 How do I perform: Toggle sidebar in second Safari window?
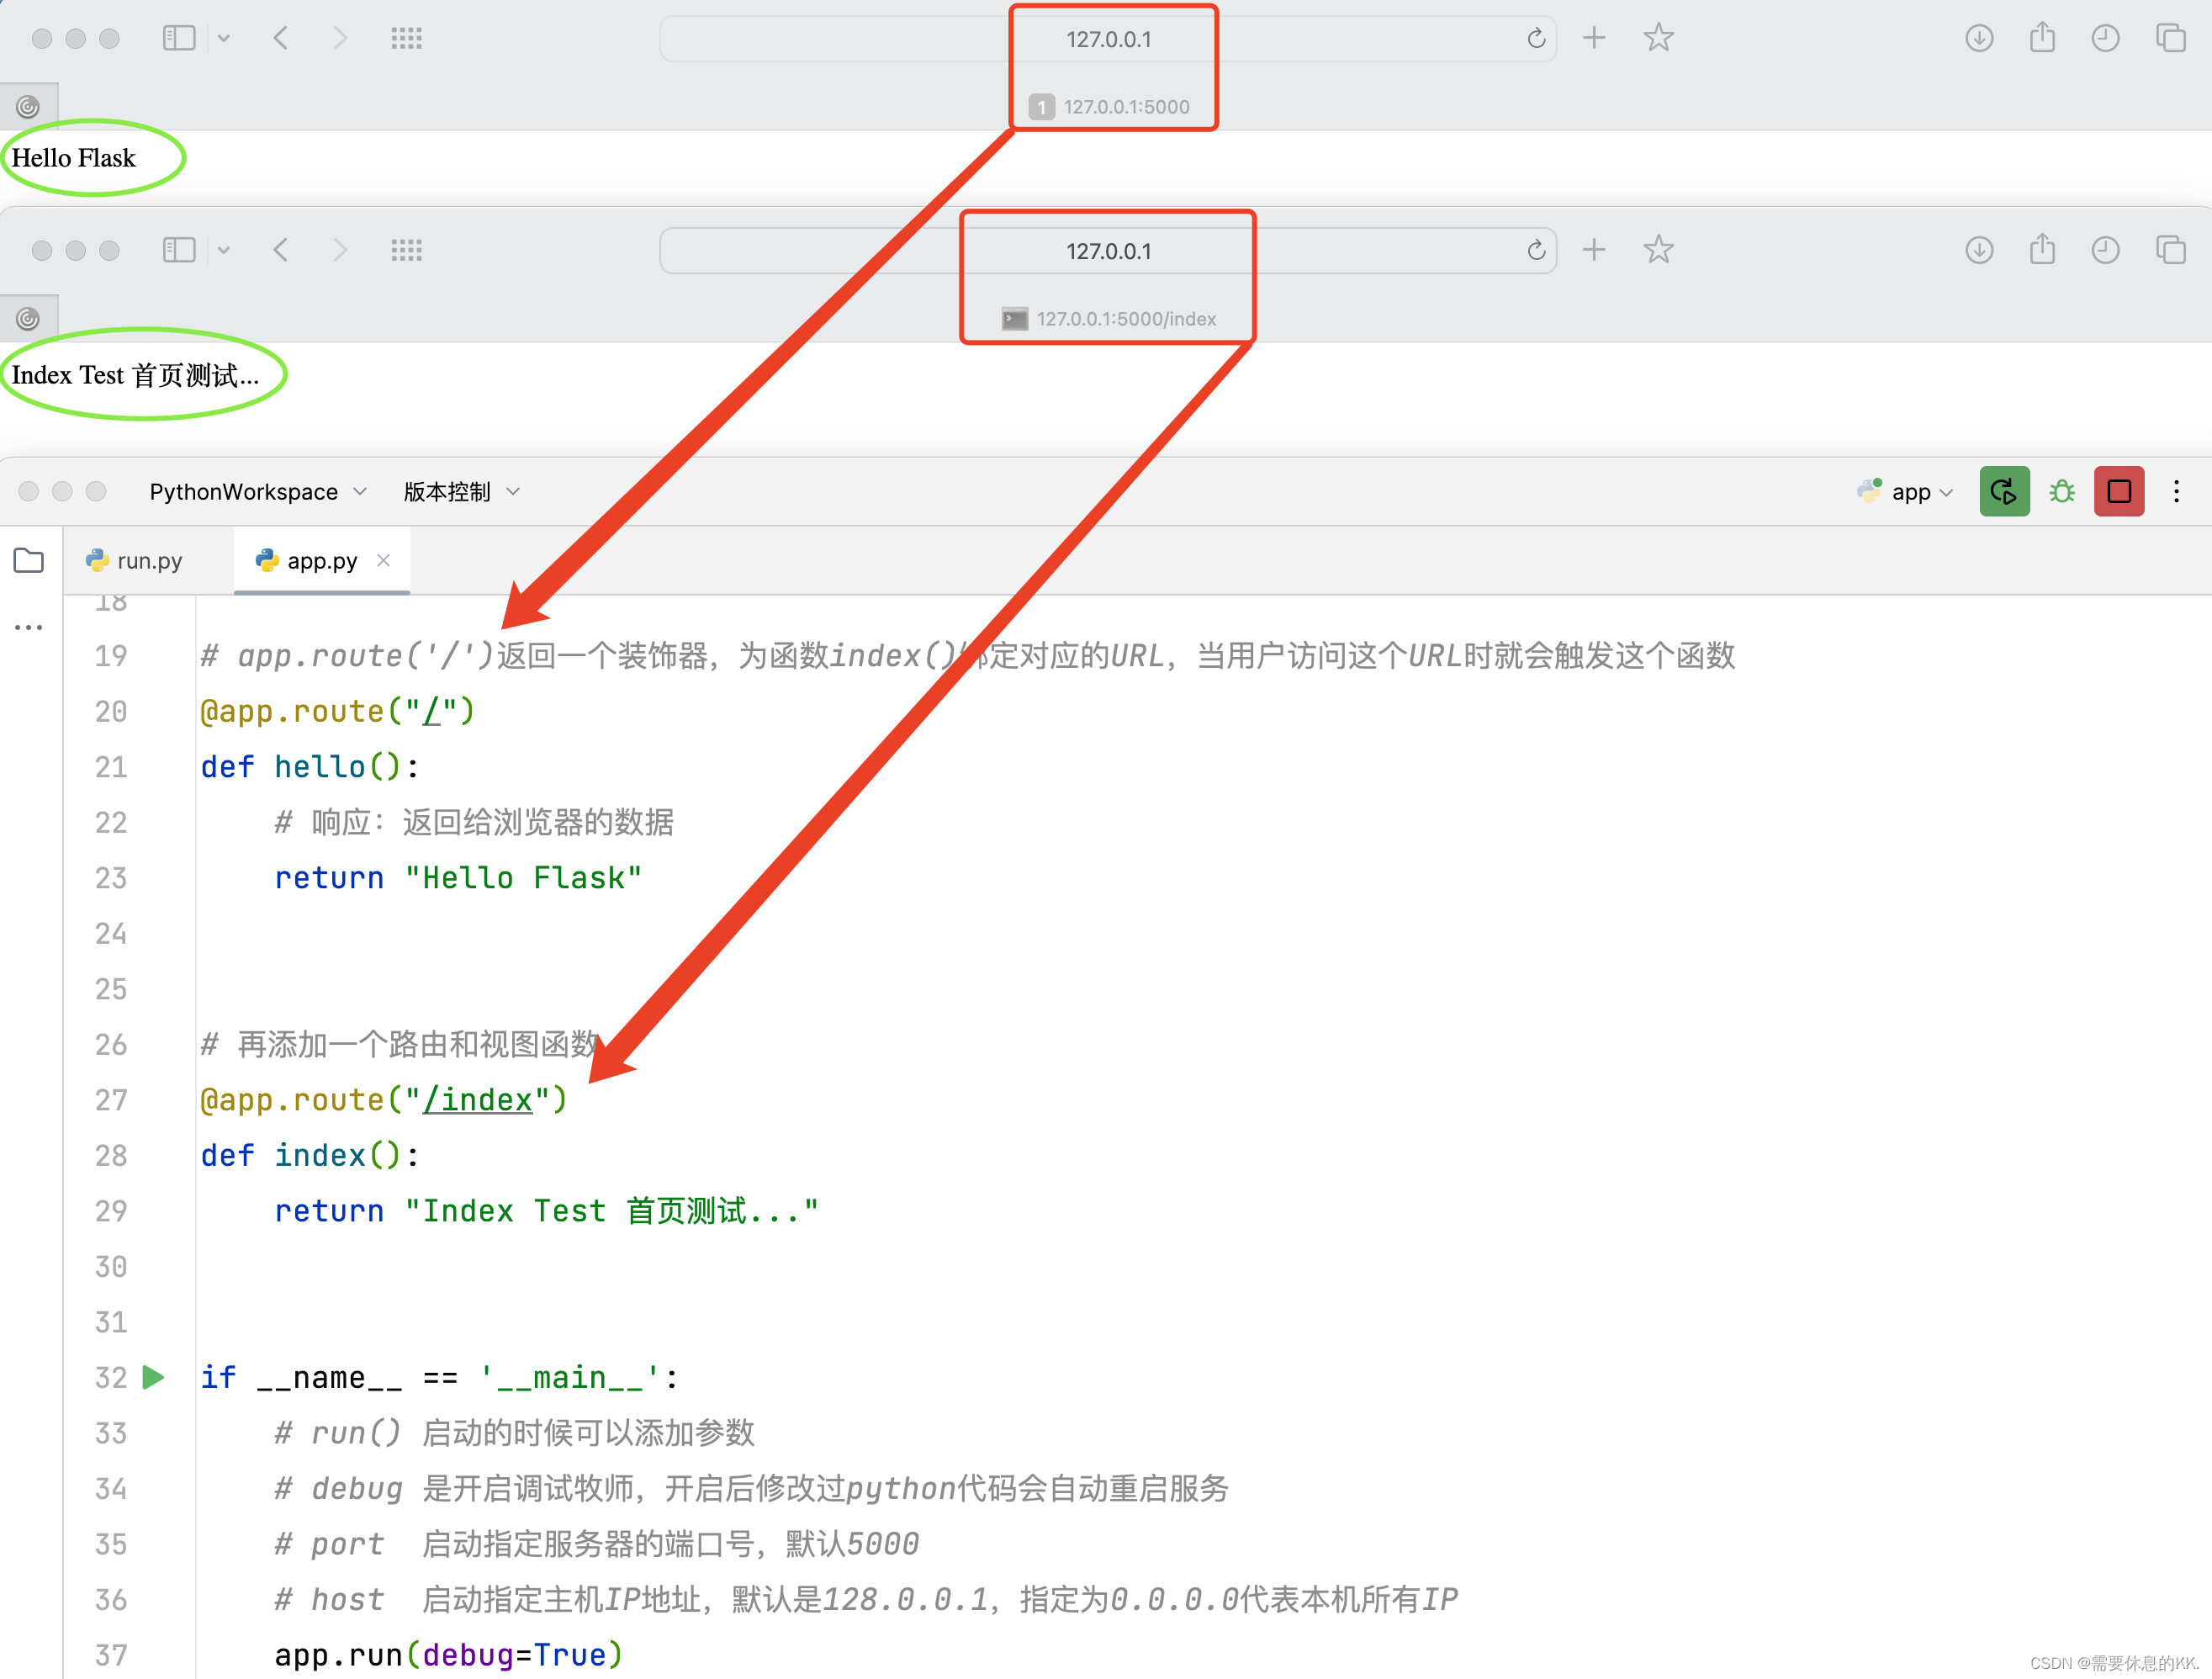[179, 249]
